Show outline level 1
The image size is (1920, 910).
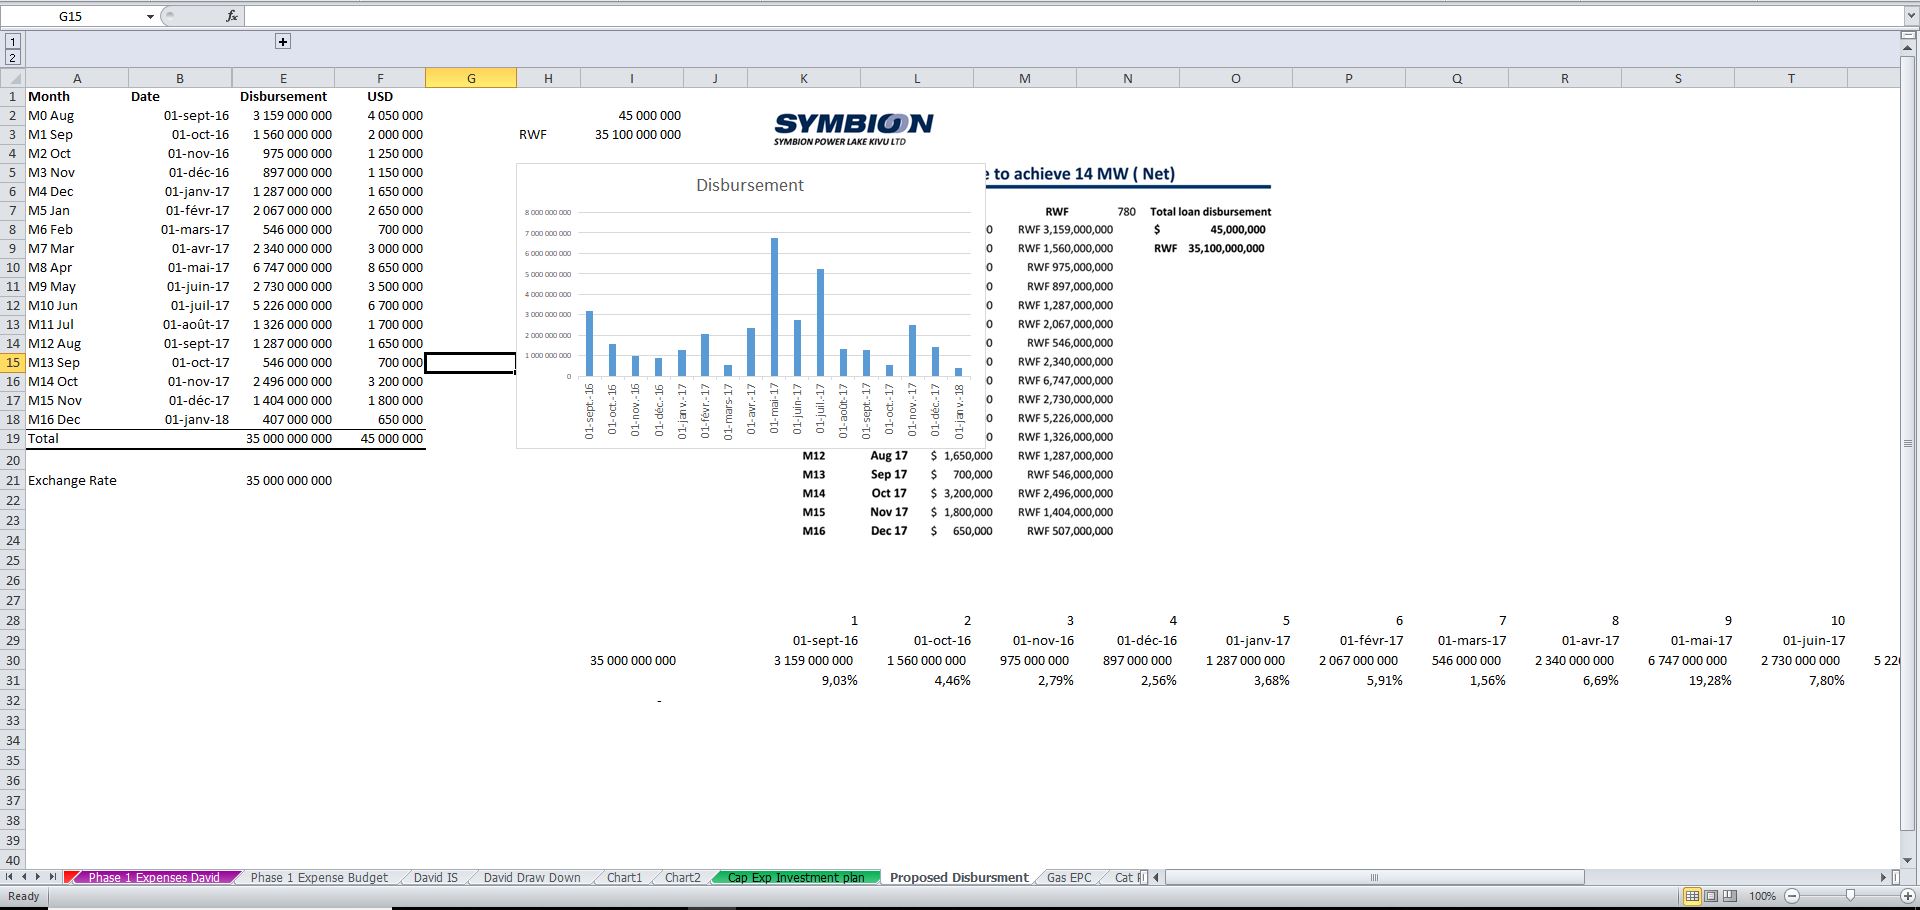(12, 41)
